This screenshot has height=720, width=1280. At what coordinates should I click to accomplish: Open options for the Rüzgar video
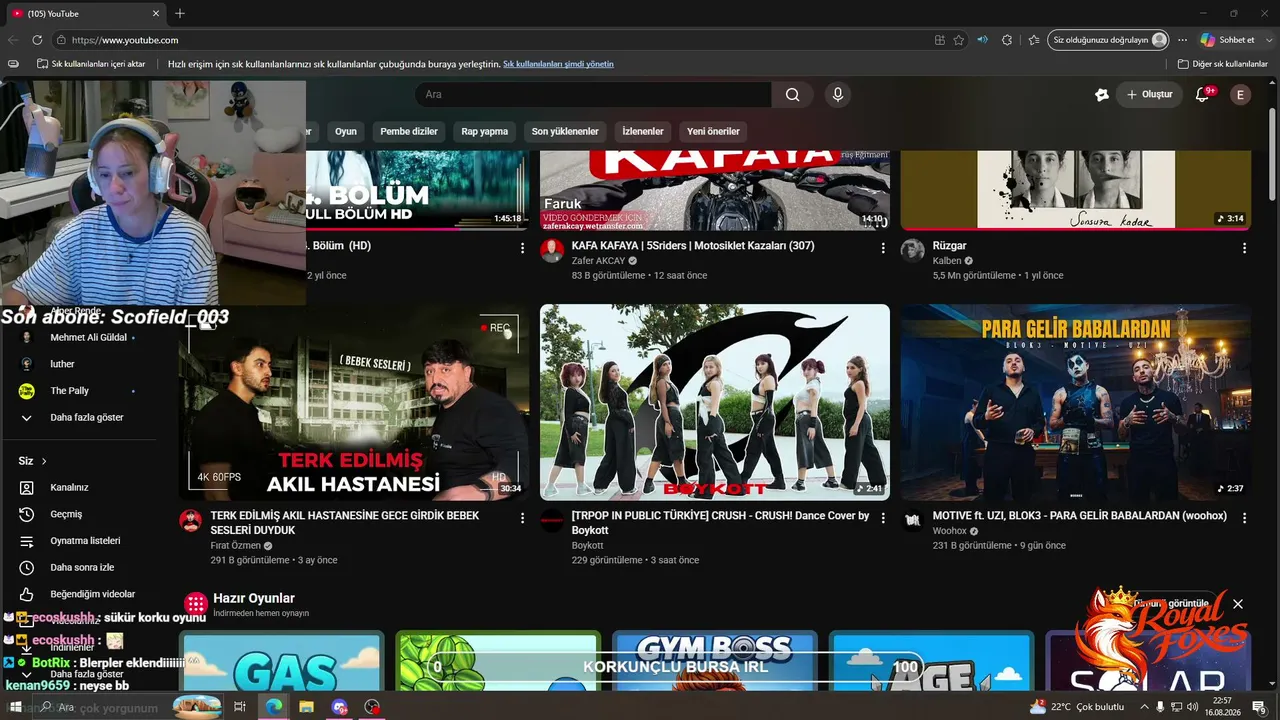(1244, 248)
